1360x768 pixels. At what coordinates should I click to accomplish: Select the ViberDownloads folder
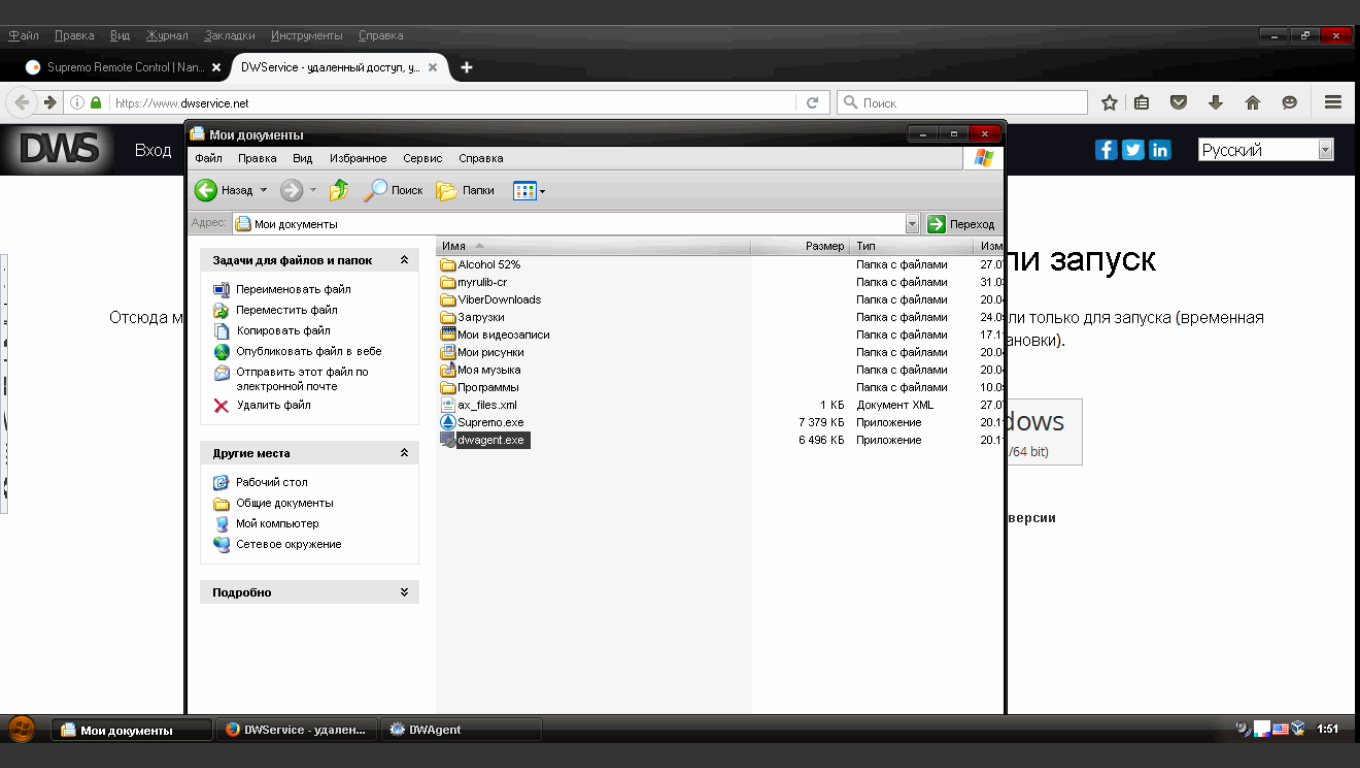click(491, 300)
